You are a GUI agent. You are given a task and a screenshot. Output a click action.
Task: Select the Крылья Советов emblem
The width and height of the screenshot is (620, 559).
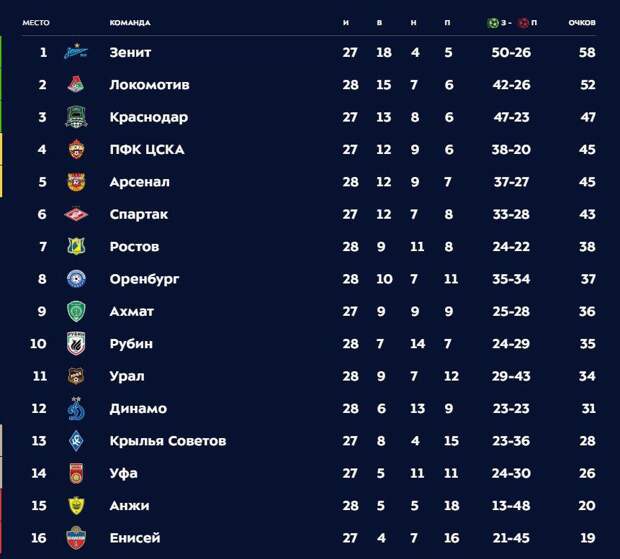tap(76, 440)
